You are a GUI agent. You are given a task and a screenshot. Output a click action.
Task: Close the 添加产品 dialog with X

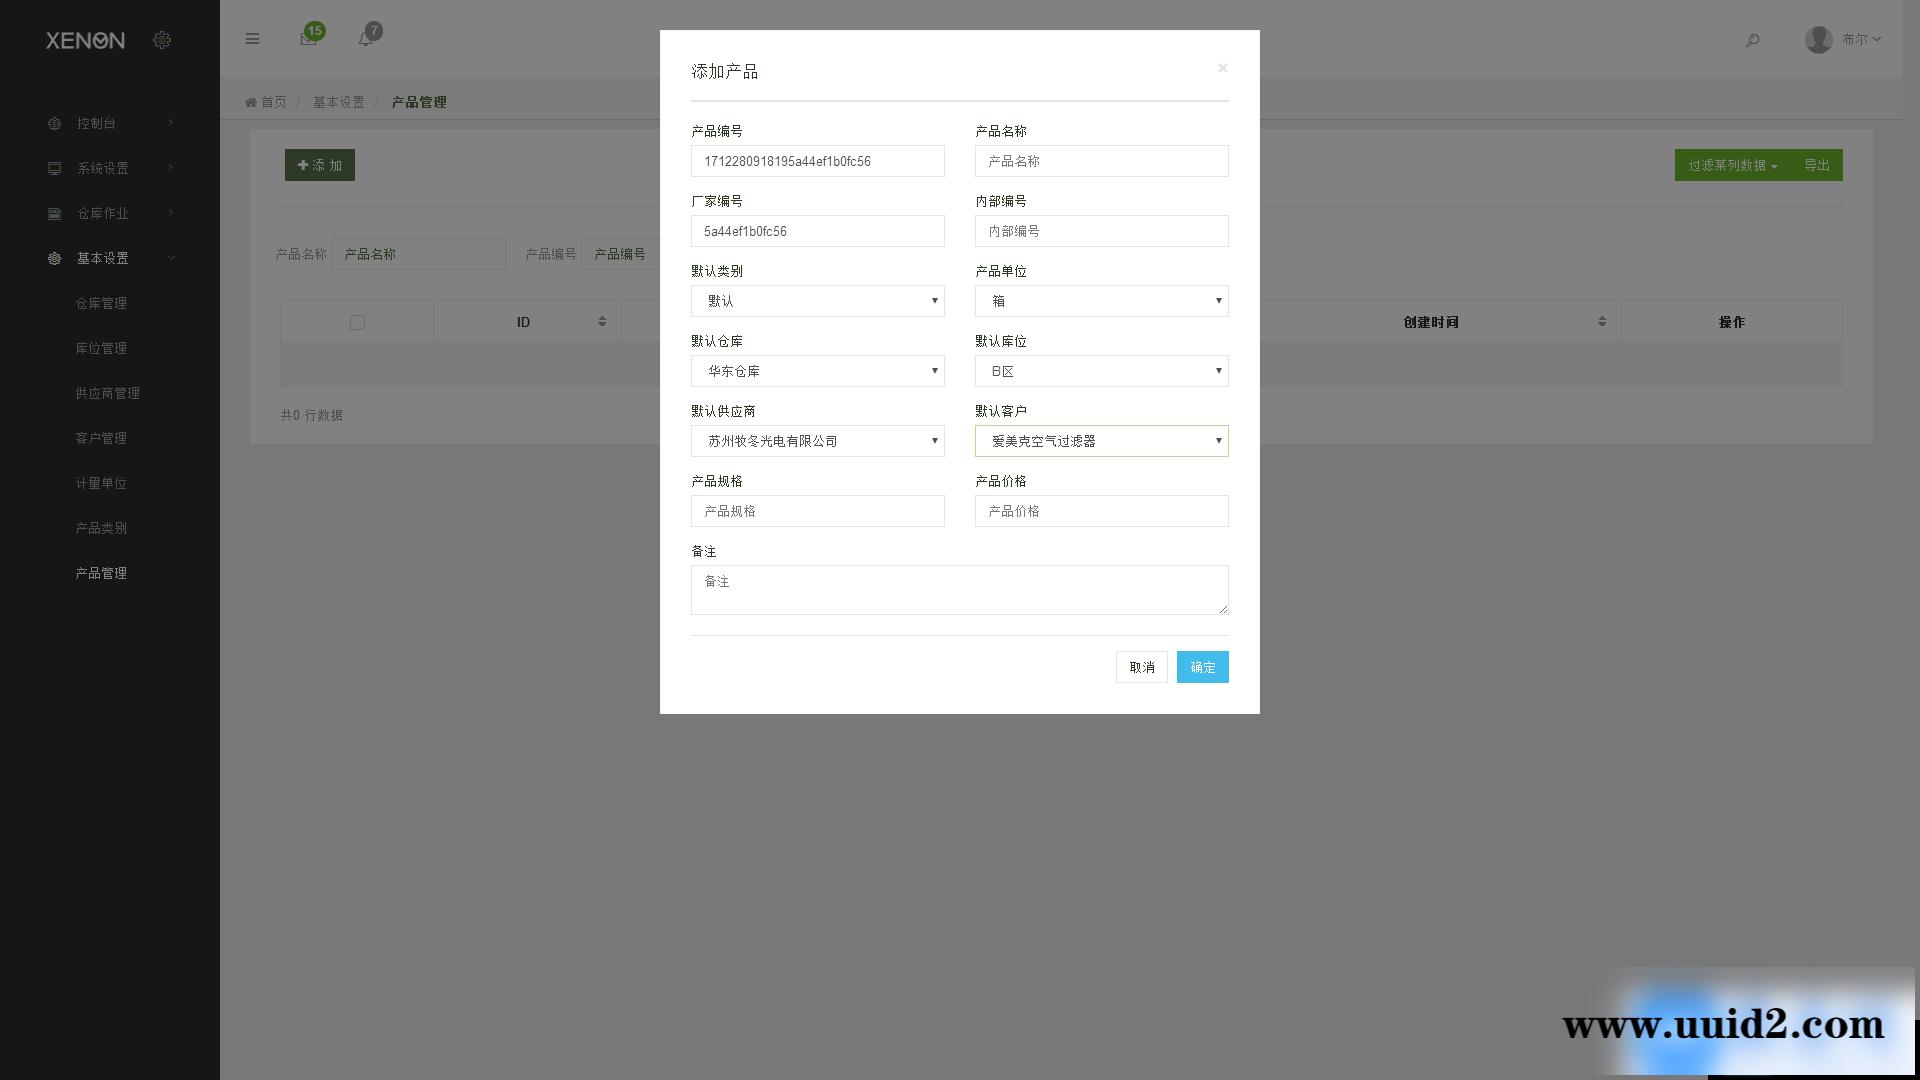point(1222,68)
